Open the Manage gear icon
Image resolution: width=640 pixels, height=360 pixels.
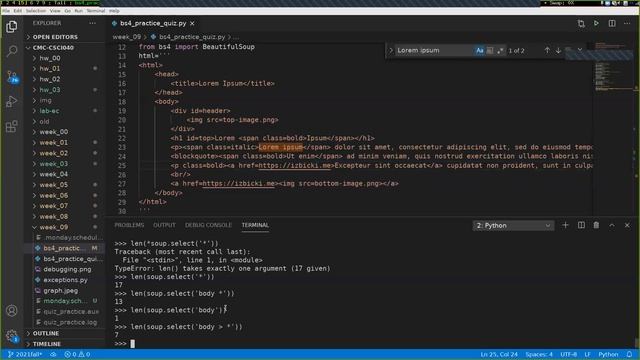click(x=12, y=336)
